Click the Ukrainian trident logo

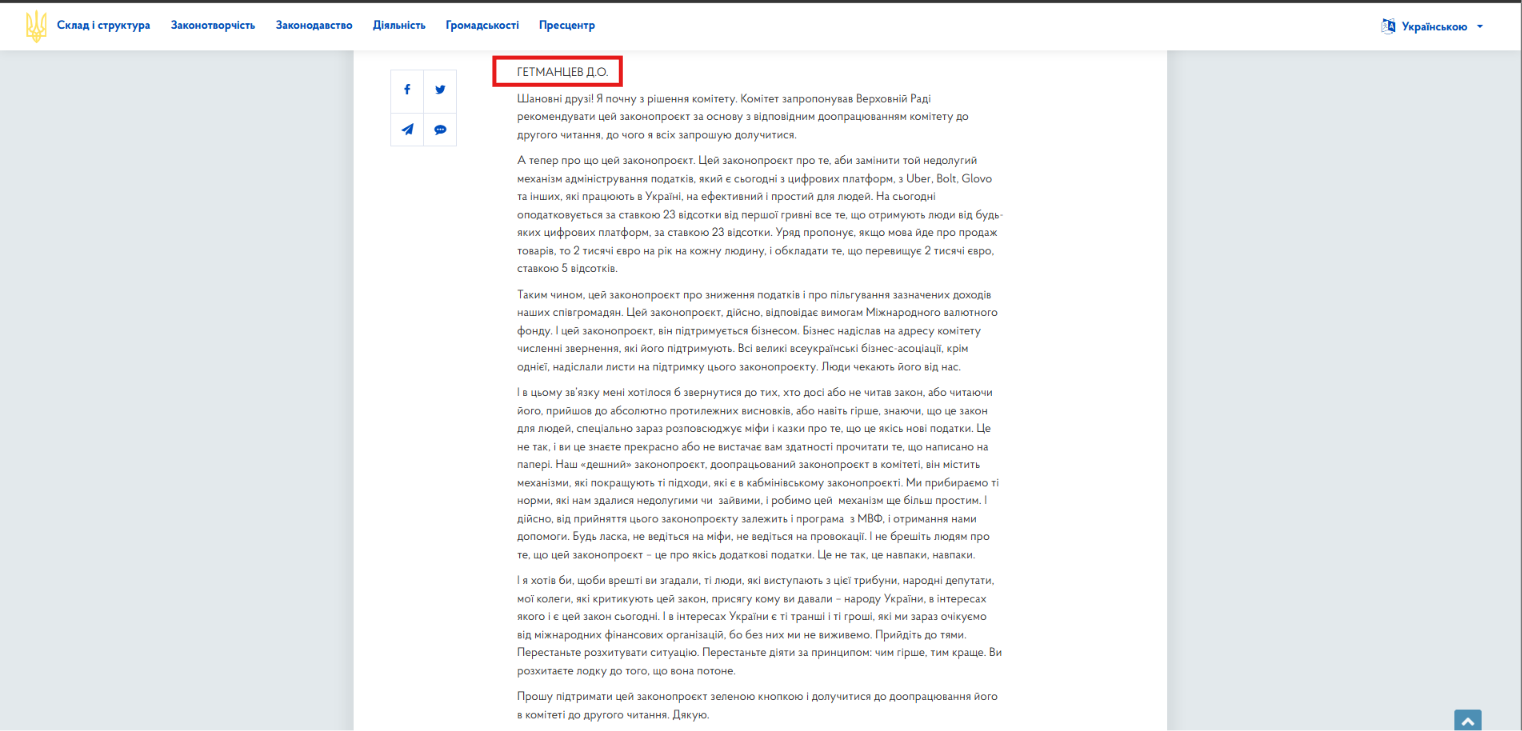(36, 26)
